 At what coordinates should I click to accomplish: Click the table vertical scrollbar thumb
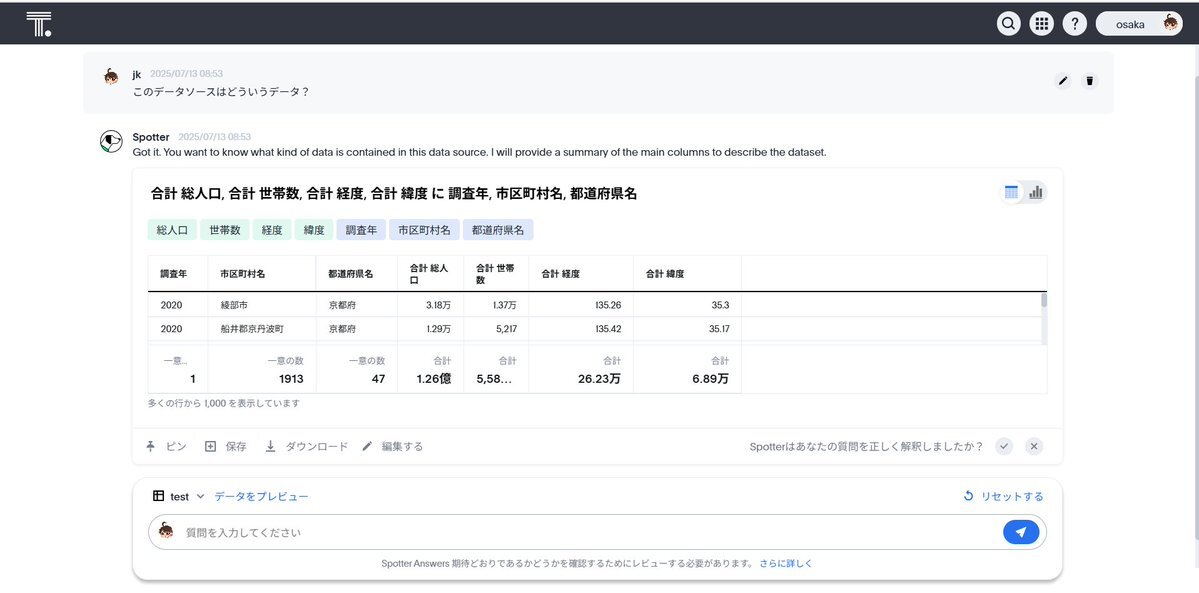tap(1044, 300)
